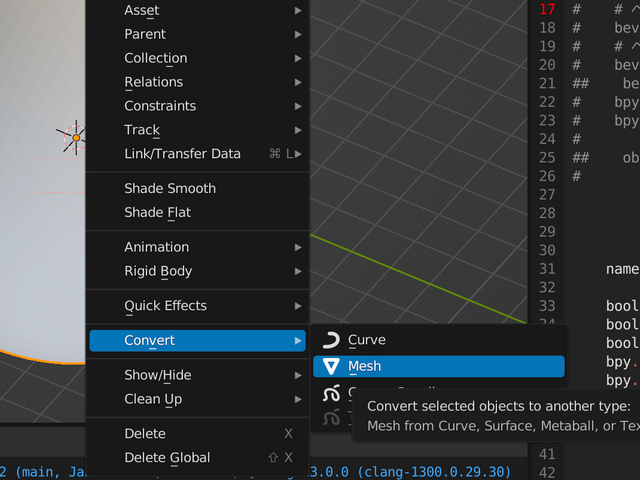
Task: Click the Convert menu item
Action: 150,341
